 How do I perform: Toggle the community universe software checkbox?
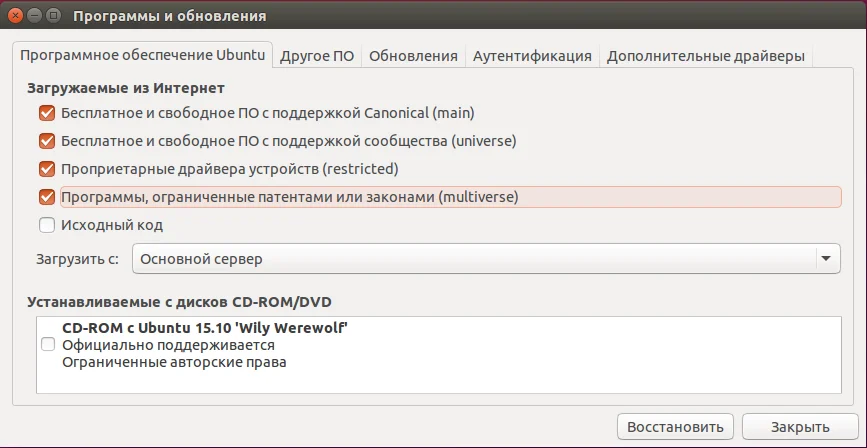[x=47, y=141]
